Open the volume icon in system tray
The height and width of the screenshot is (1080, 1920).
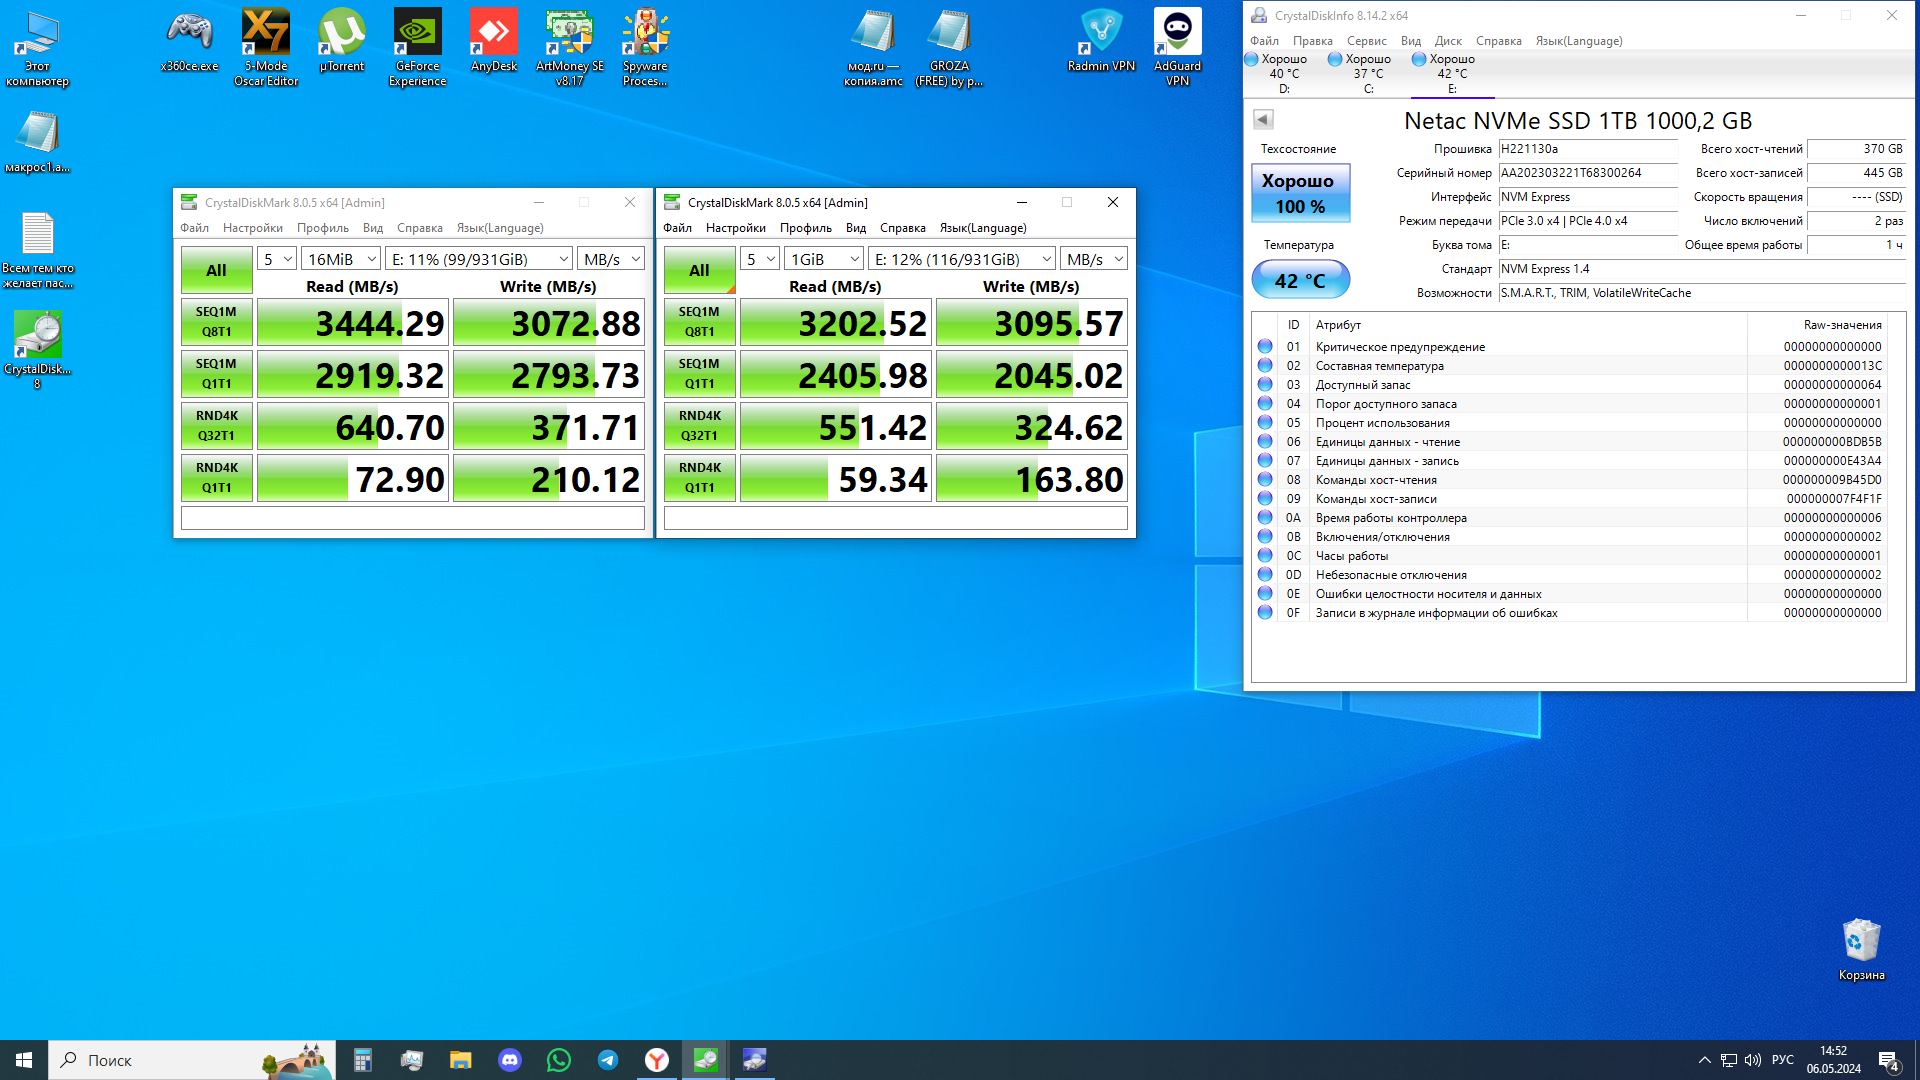click(1752, 1060)
